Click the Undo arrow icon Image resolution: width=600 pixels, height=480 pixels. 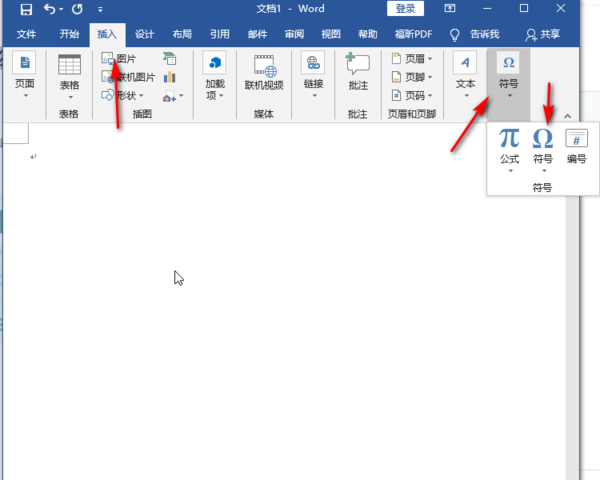50,8
